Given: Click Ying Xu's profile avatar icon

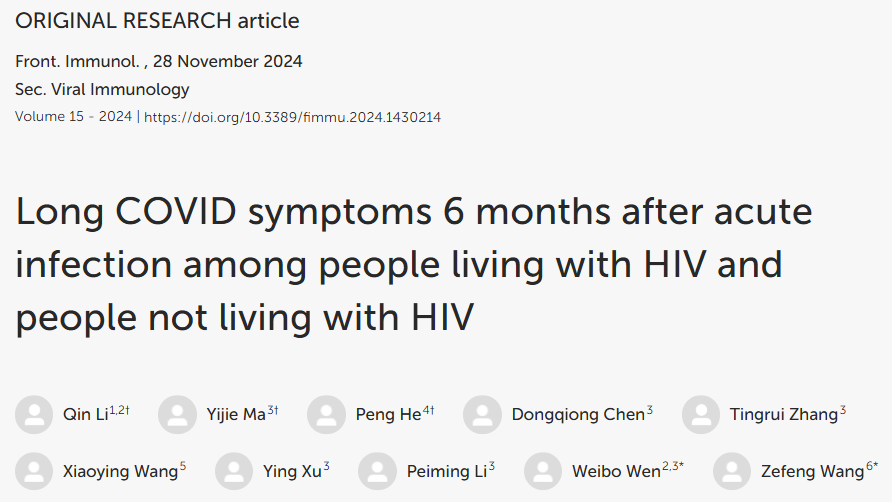Looking at the screenshot, I should click(234, 471).
